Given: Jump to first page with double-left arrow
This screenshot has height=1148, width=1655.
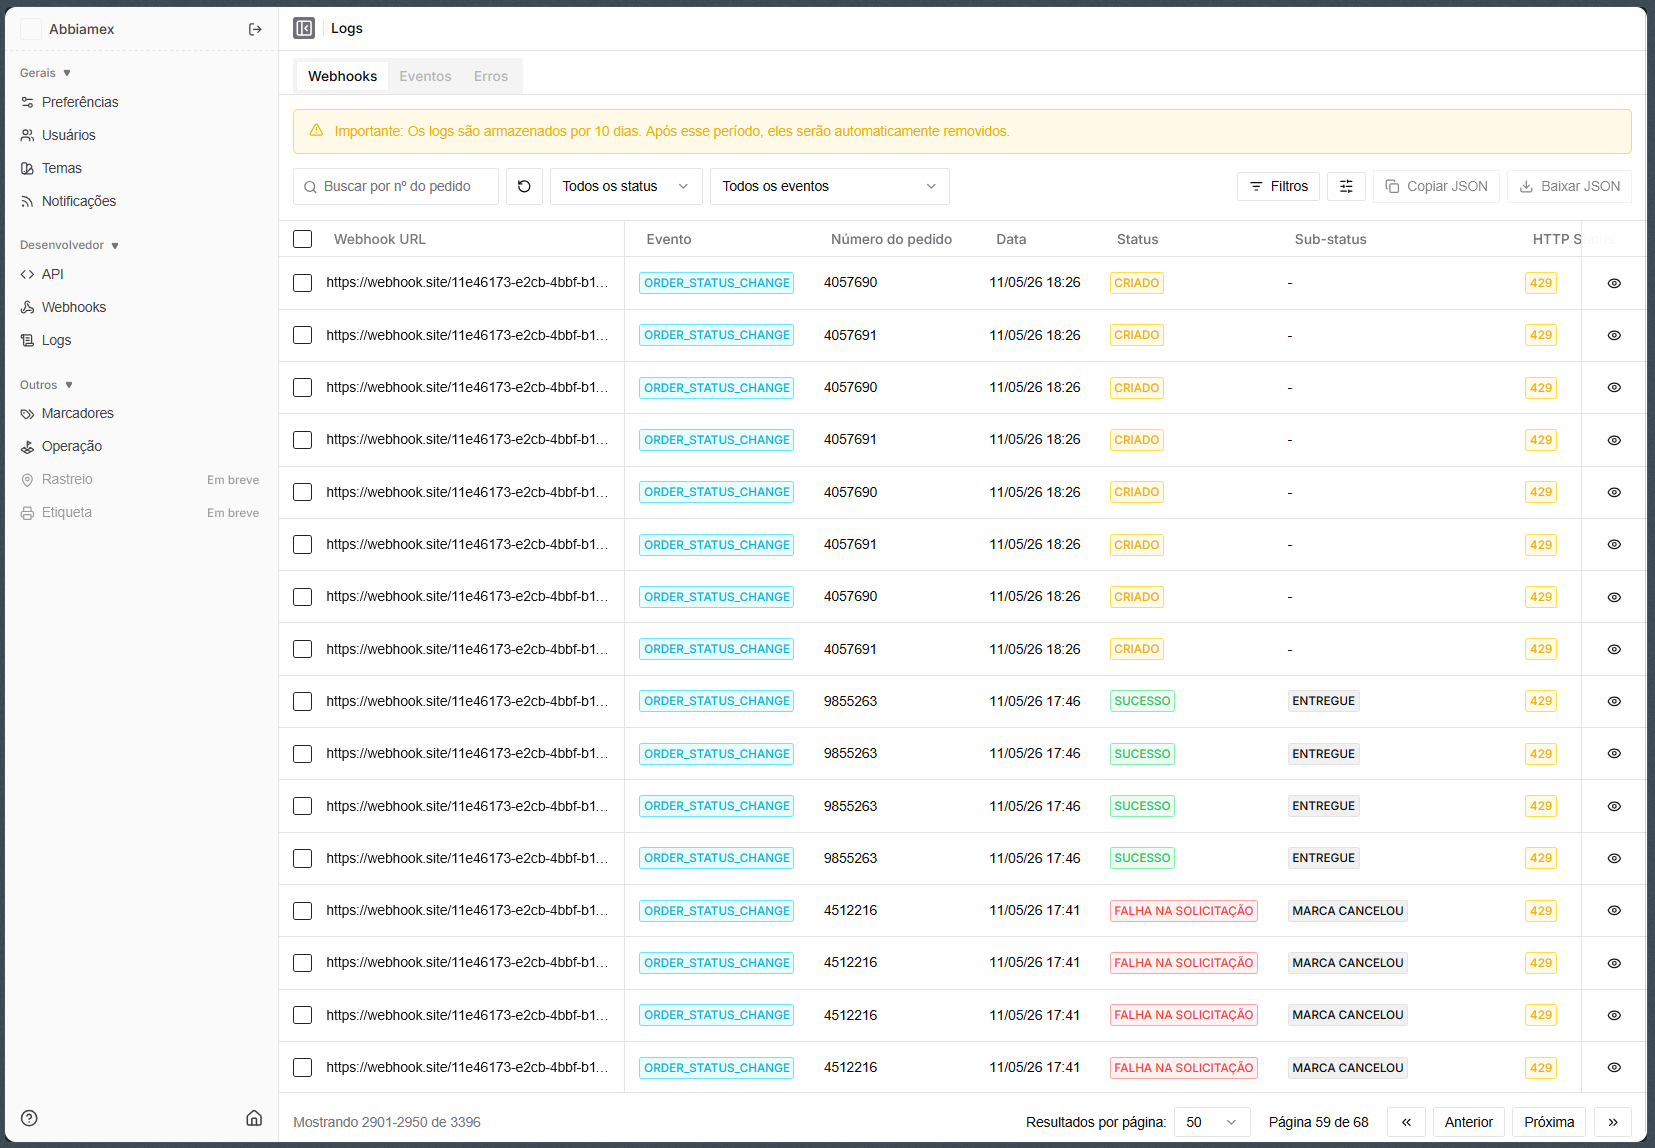Looking at the screenshot, I should click(1406, 1122).
